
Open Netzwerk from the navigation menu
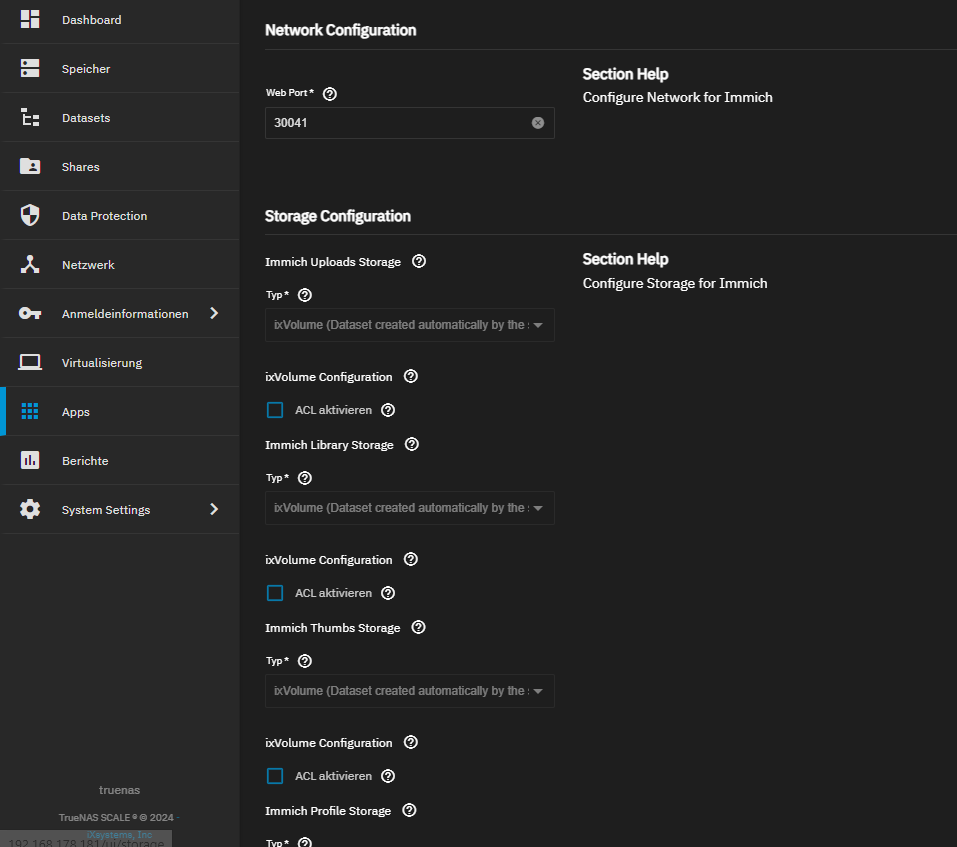(x=88, y=265)
